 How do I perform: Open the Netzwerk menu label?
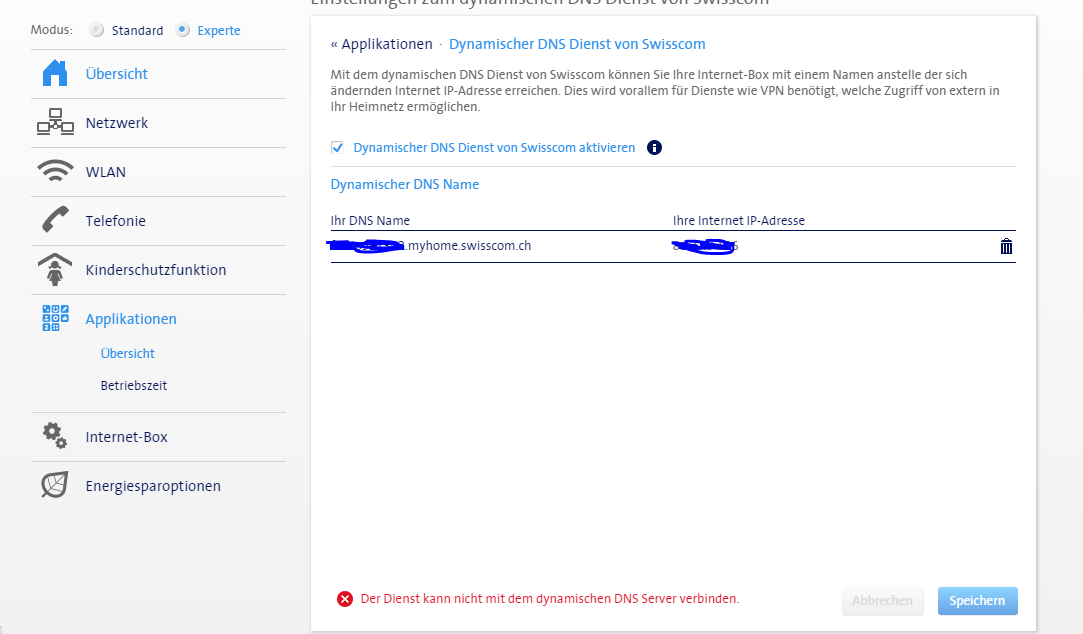[117, 123]
